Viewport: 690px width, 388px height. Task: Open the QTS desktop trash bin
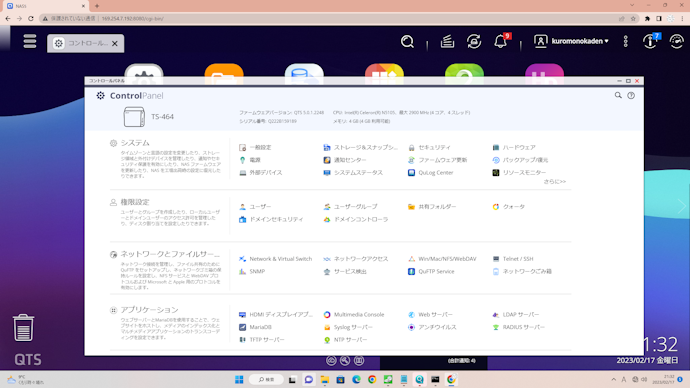23,328
